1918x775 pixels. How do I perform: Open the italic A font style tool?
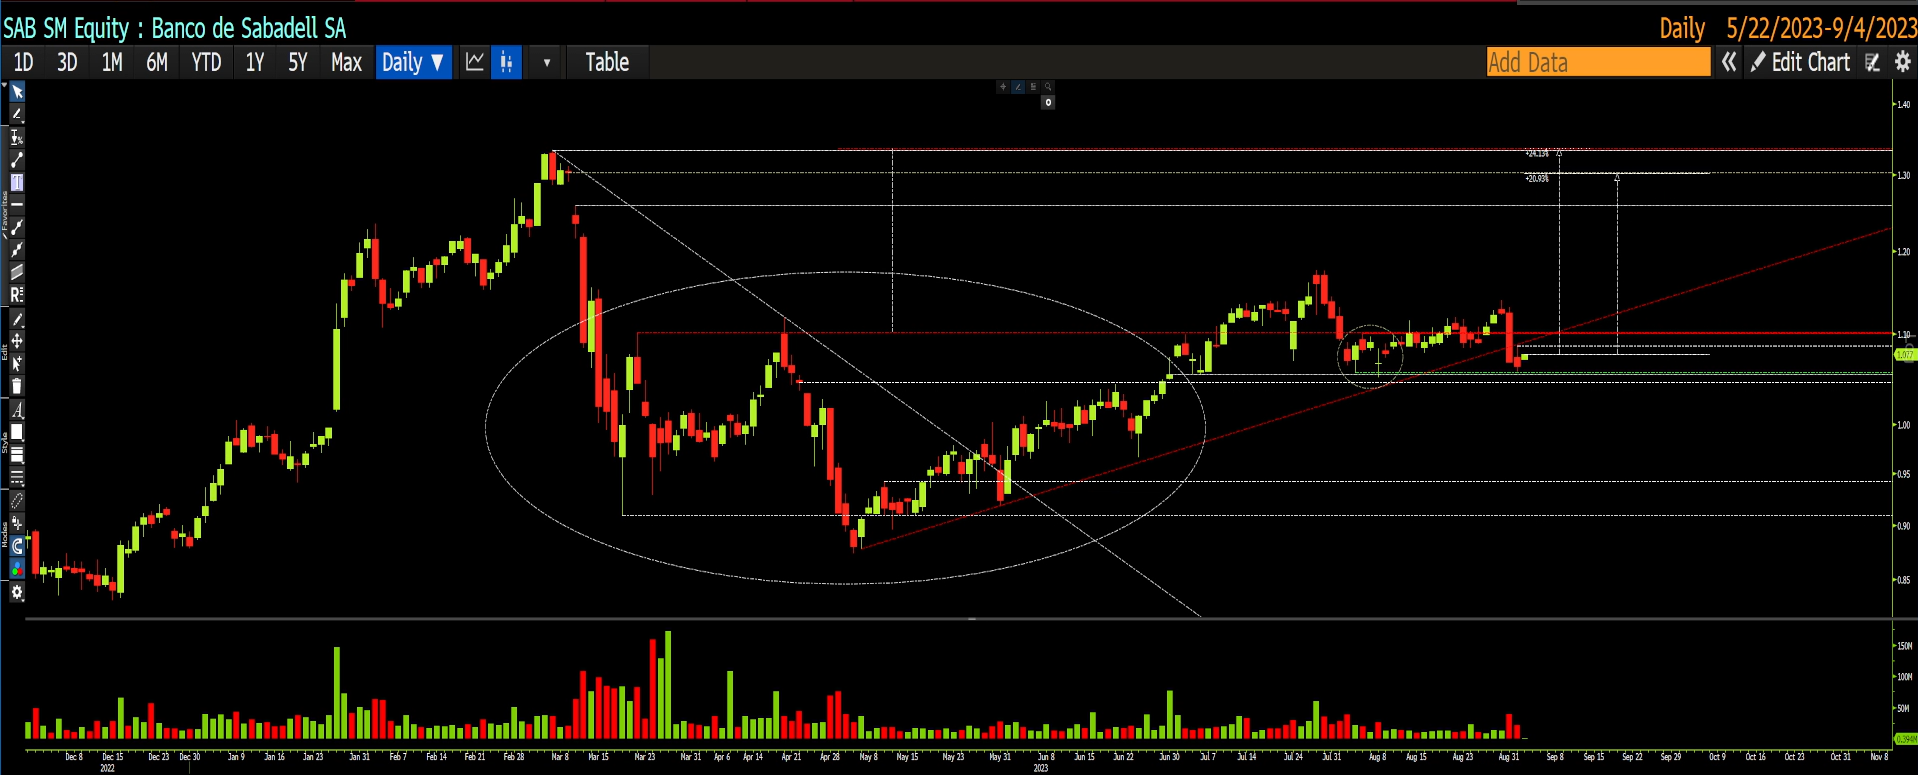point(17,410)
